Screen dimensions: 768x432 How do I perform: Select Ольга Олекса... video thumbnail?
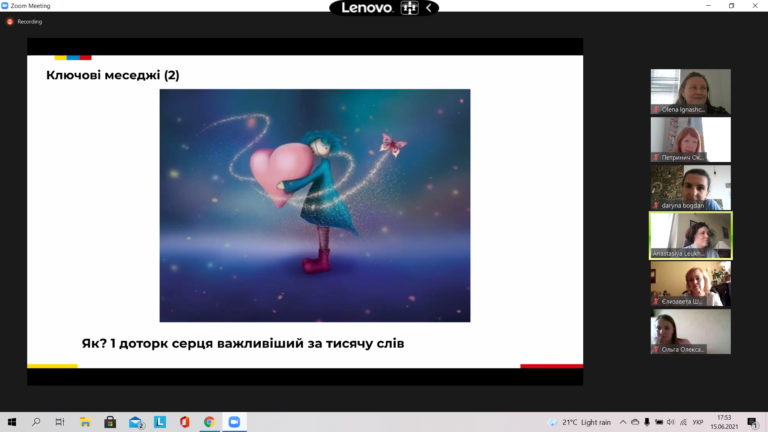coord(691,332)
